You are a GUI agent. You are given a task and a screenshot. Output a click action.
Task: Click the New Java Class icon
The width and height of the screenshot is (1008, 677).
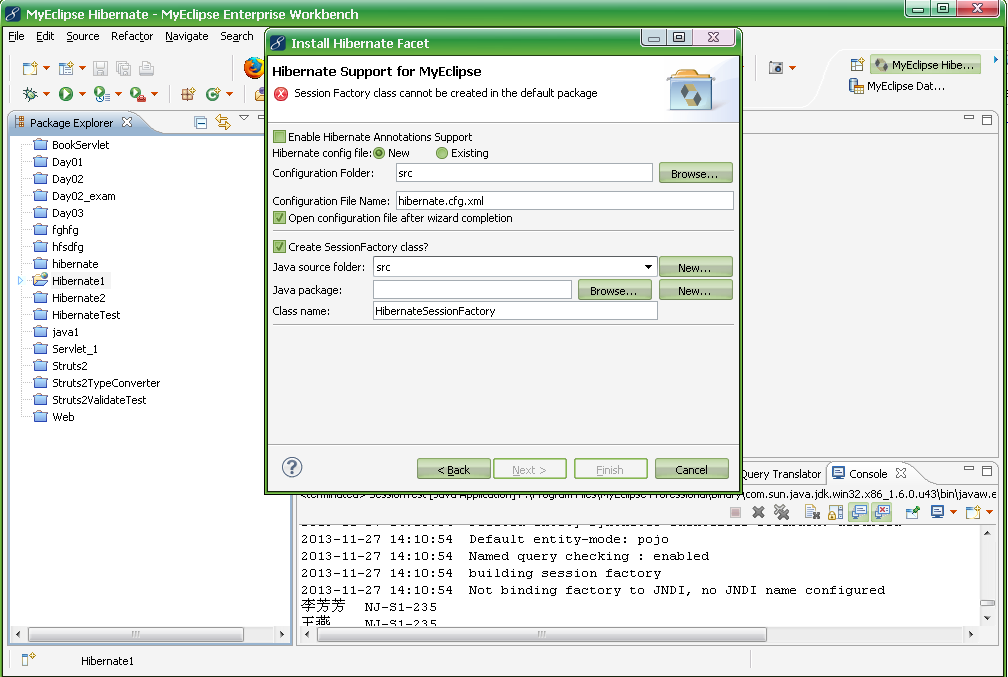pos(213,94)
